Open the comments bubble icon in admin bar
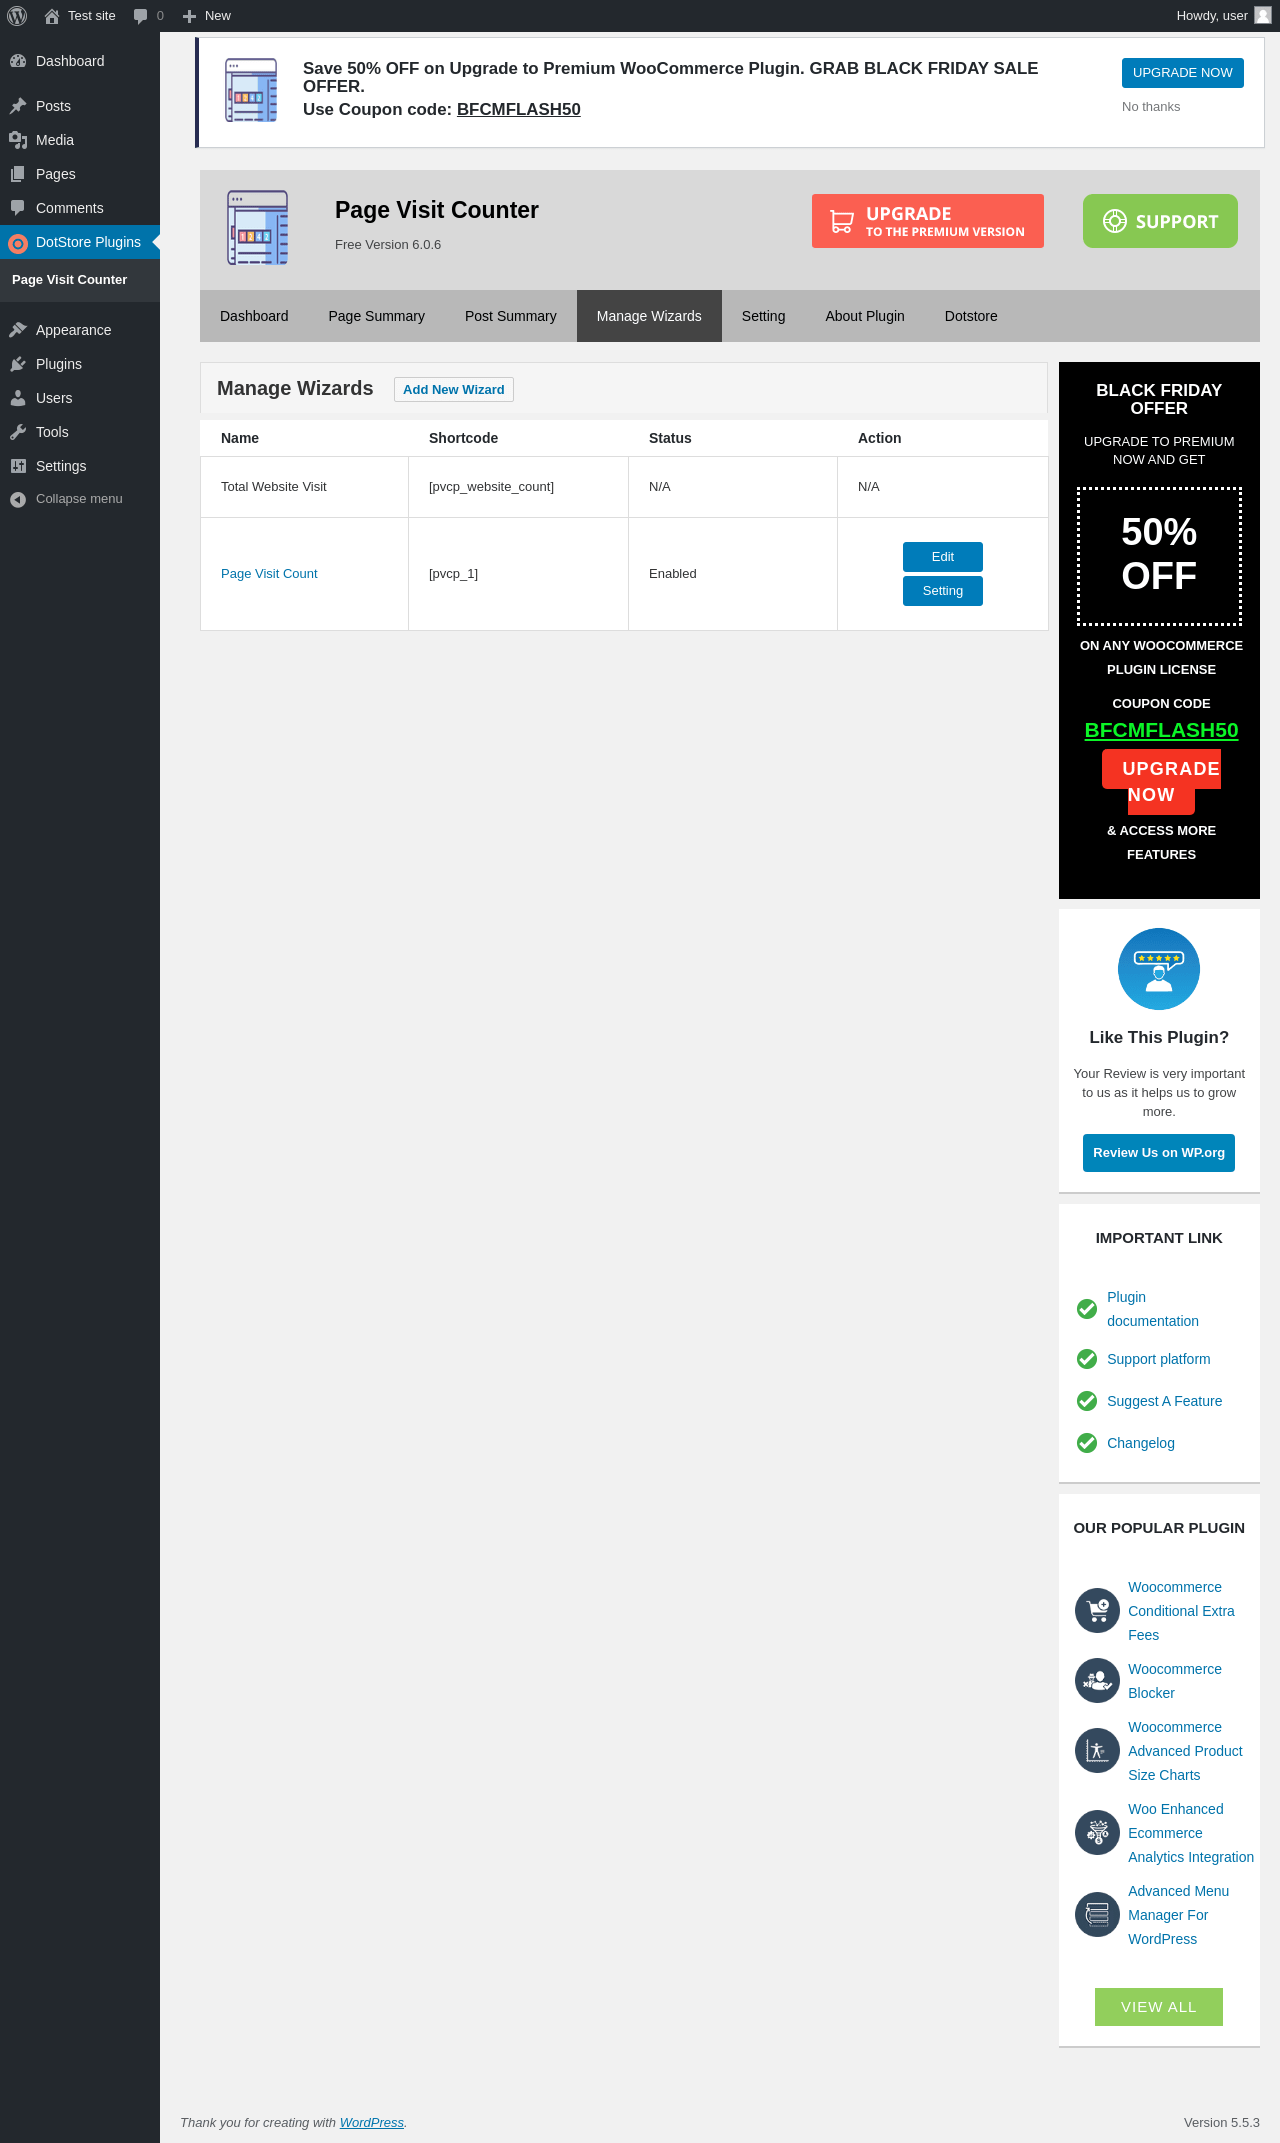 (140, 16)
